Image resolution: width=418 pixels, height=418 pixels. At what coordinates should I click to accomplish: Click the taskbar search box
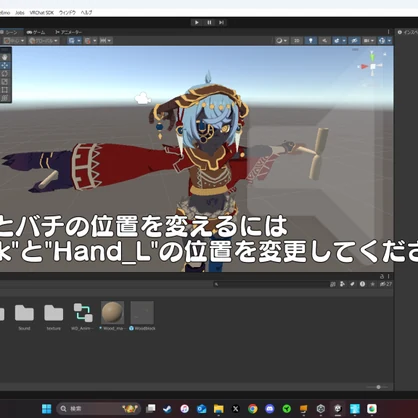(99, 408)
